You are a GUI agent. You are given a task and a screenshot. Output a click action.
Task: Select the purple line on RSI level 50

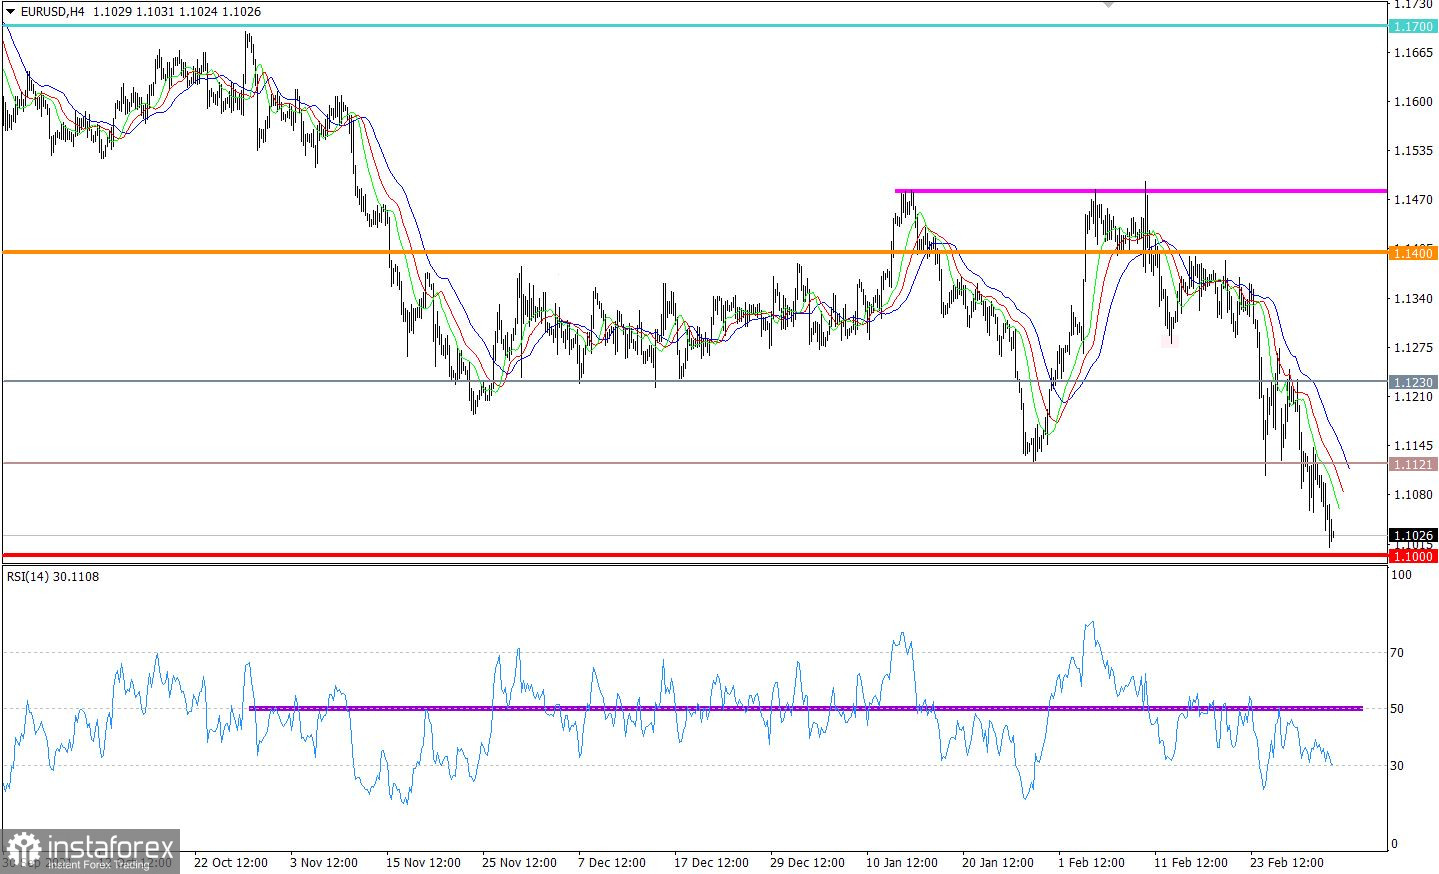point(805,708)
